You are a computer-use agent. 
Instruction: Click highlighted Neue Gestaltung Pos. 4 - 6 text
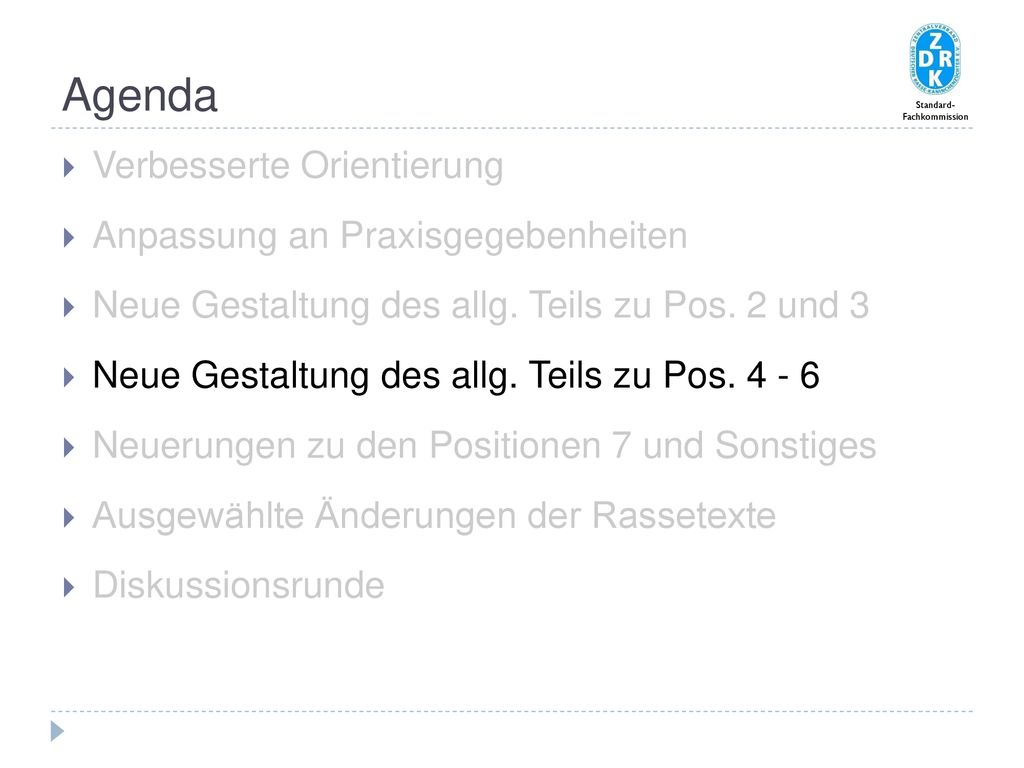click(456, 376)
